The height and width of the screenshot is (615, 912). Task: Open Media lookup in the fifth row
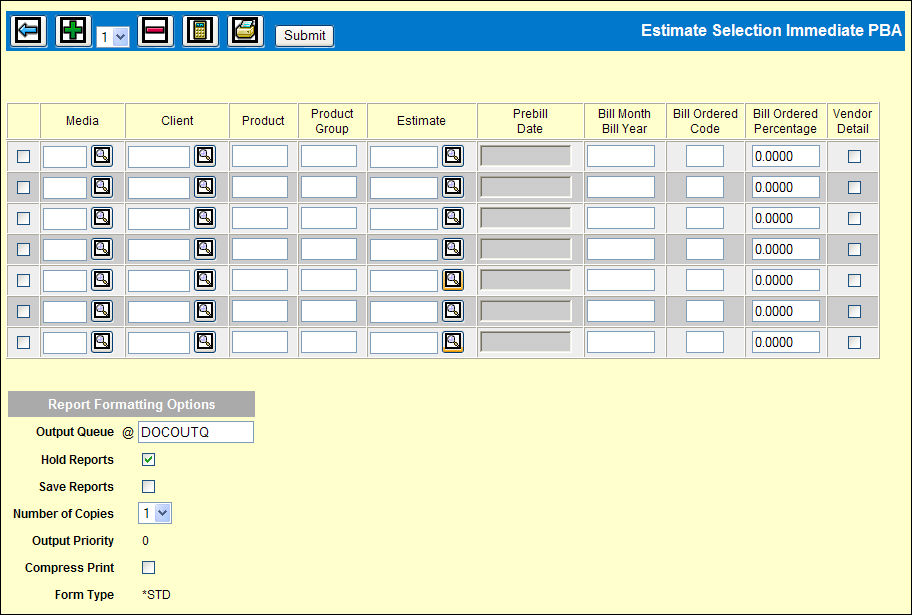click(x=102, y=280)
